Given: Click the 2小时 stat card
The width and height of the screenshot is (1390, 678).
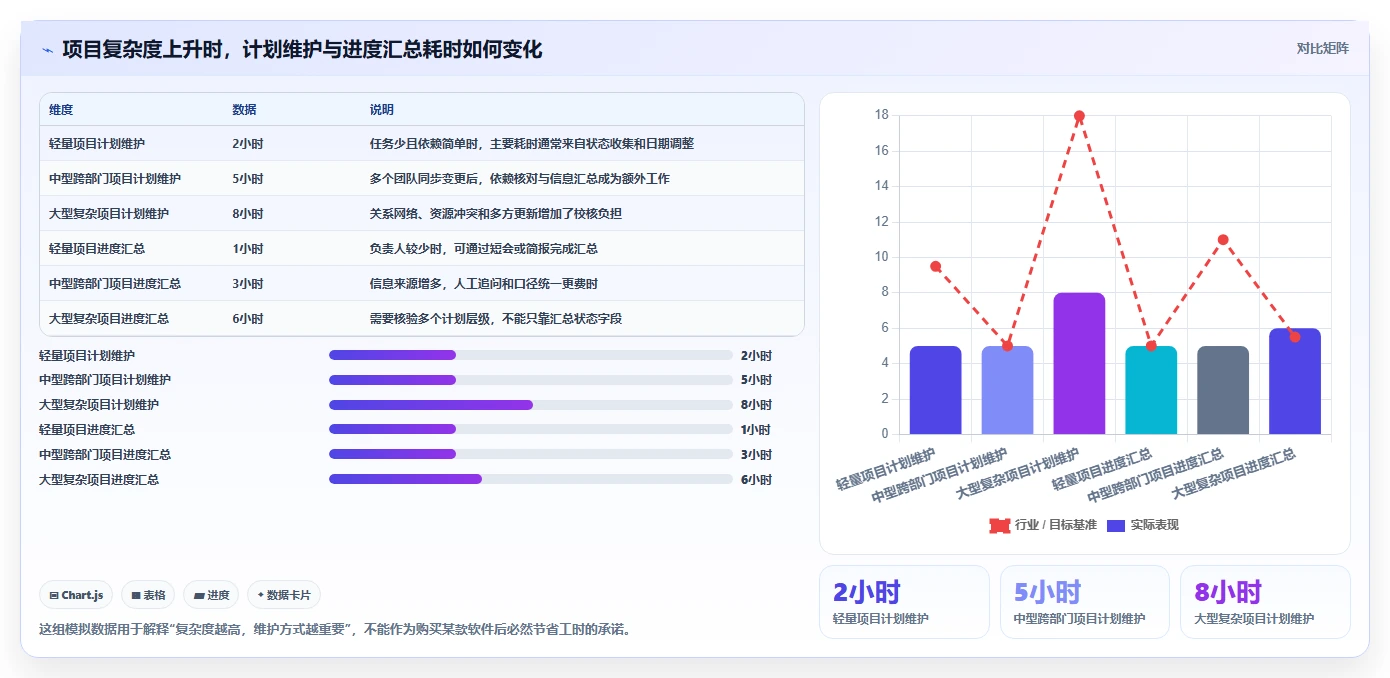Looking at the screenshot, I should click(x=904, y=602).
